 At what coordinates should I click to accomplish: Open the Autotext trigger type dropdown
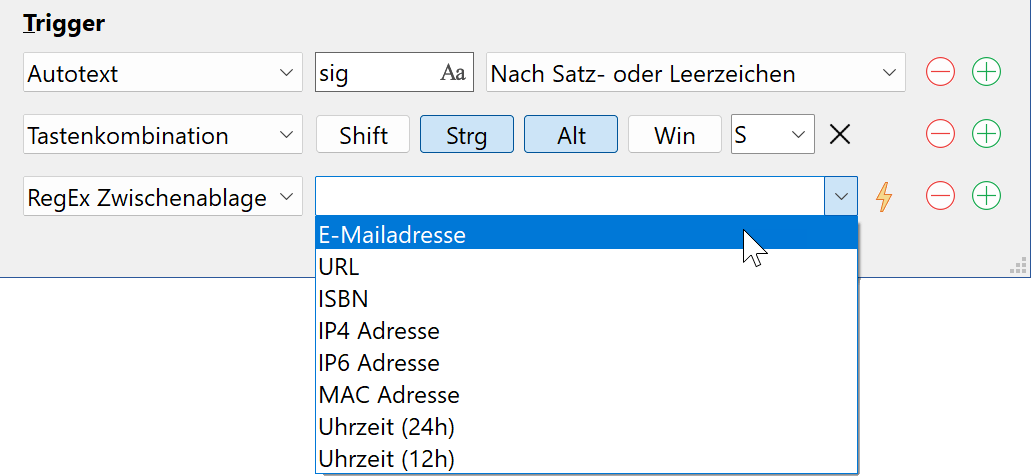point(163,72)
